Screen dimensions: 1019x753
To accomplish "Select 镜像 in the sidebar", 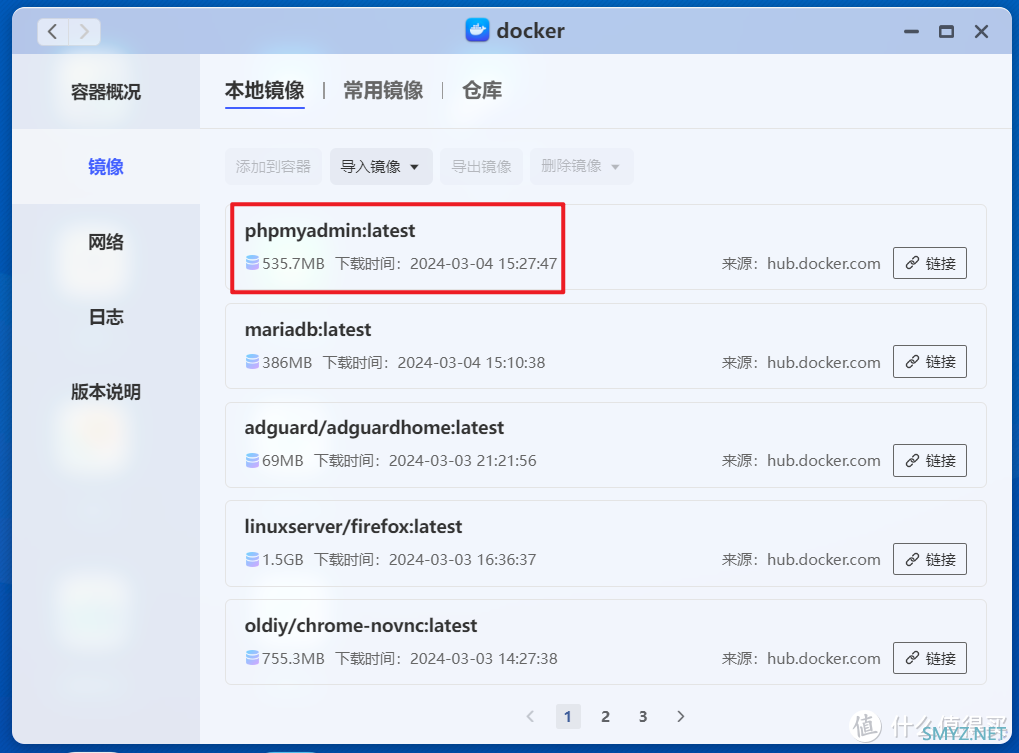I will (106, 167).
